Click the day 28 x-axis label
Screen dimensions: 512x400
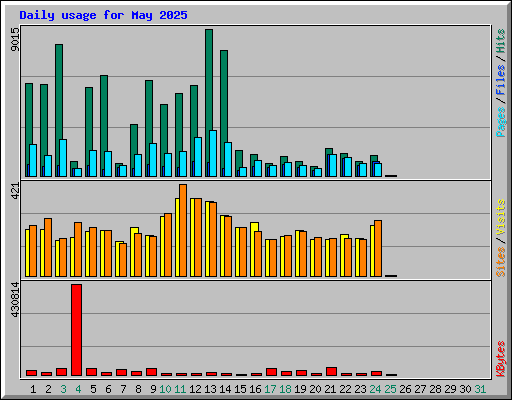point(435,389)
